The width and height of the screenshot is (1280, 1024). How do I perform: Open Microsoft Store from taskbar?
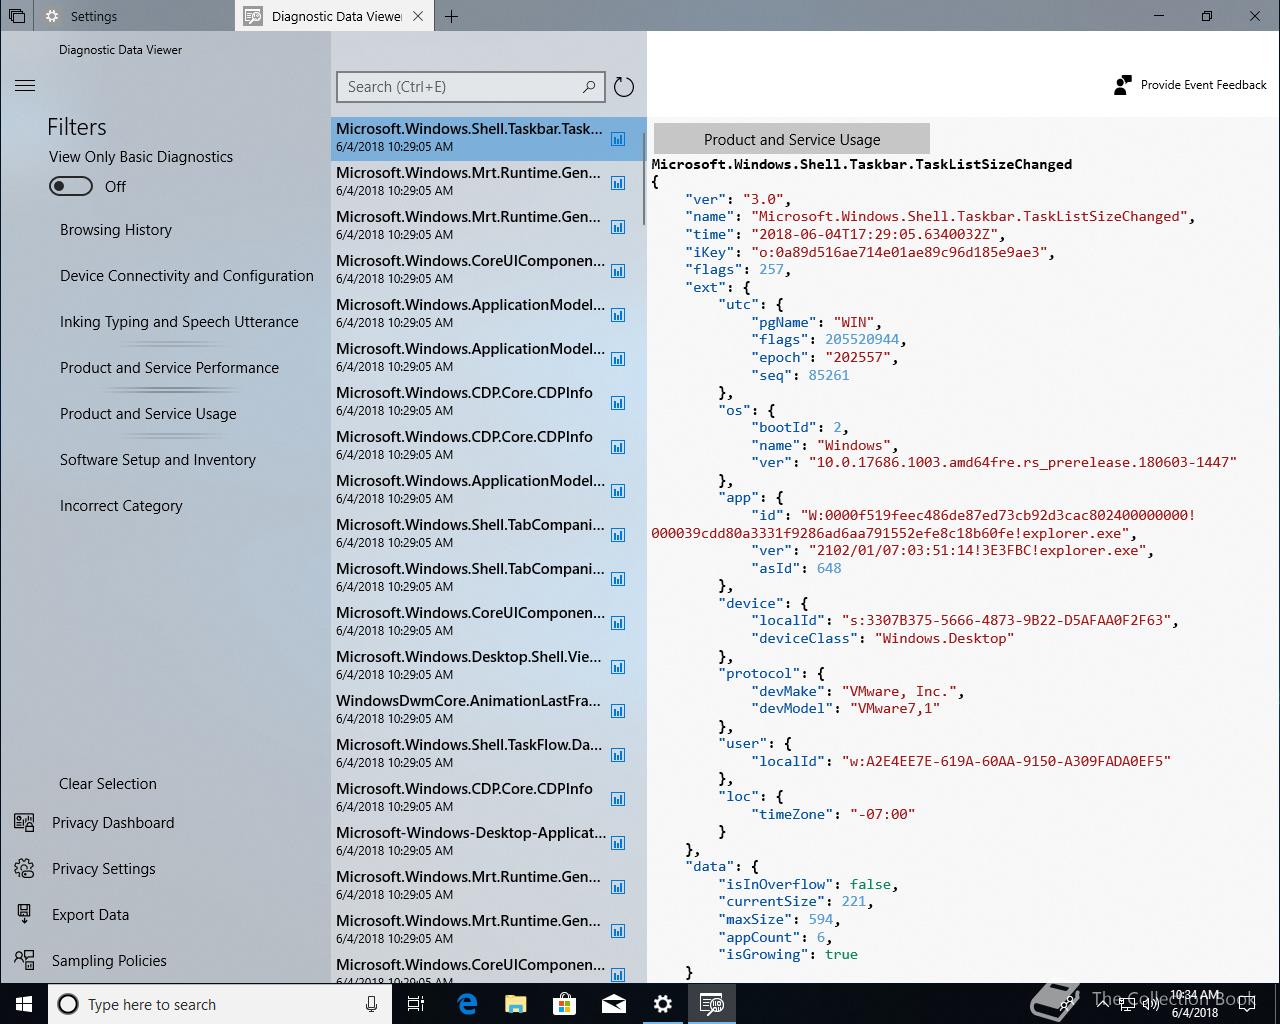point(565,1004)
